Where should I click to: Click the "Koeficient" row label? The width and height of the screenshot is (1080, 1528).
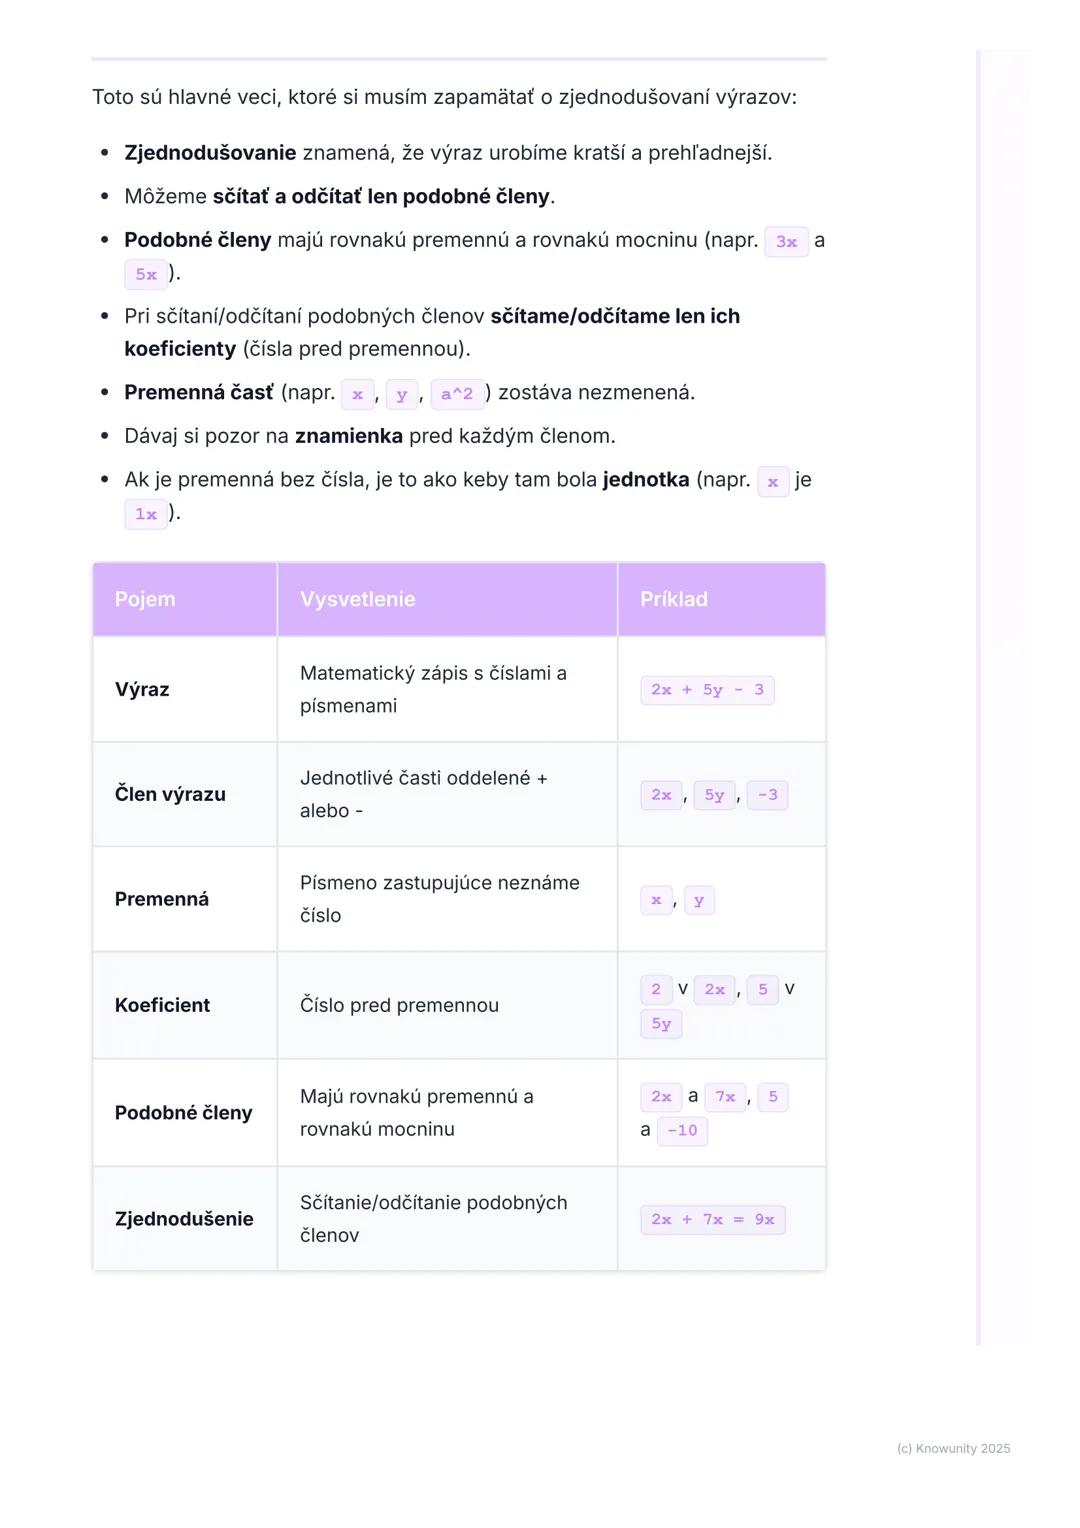(162, 1005)
